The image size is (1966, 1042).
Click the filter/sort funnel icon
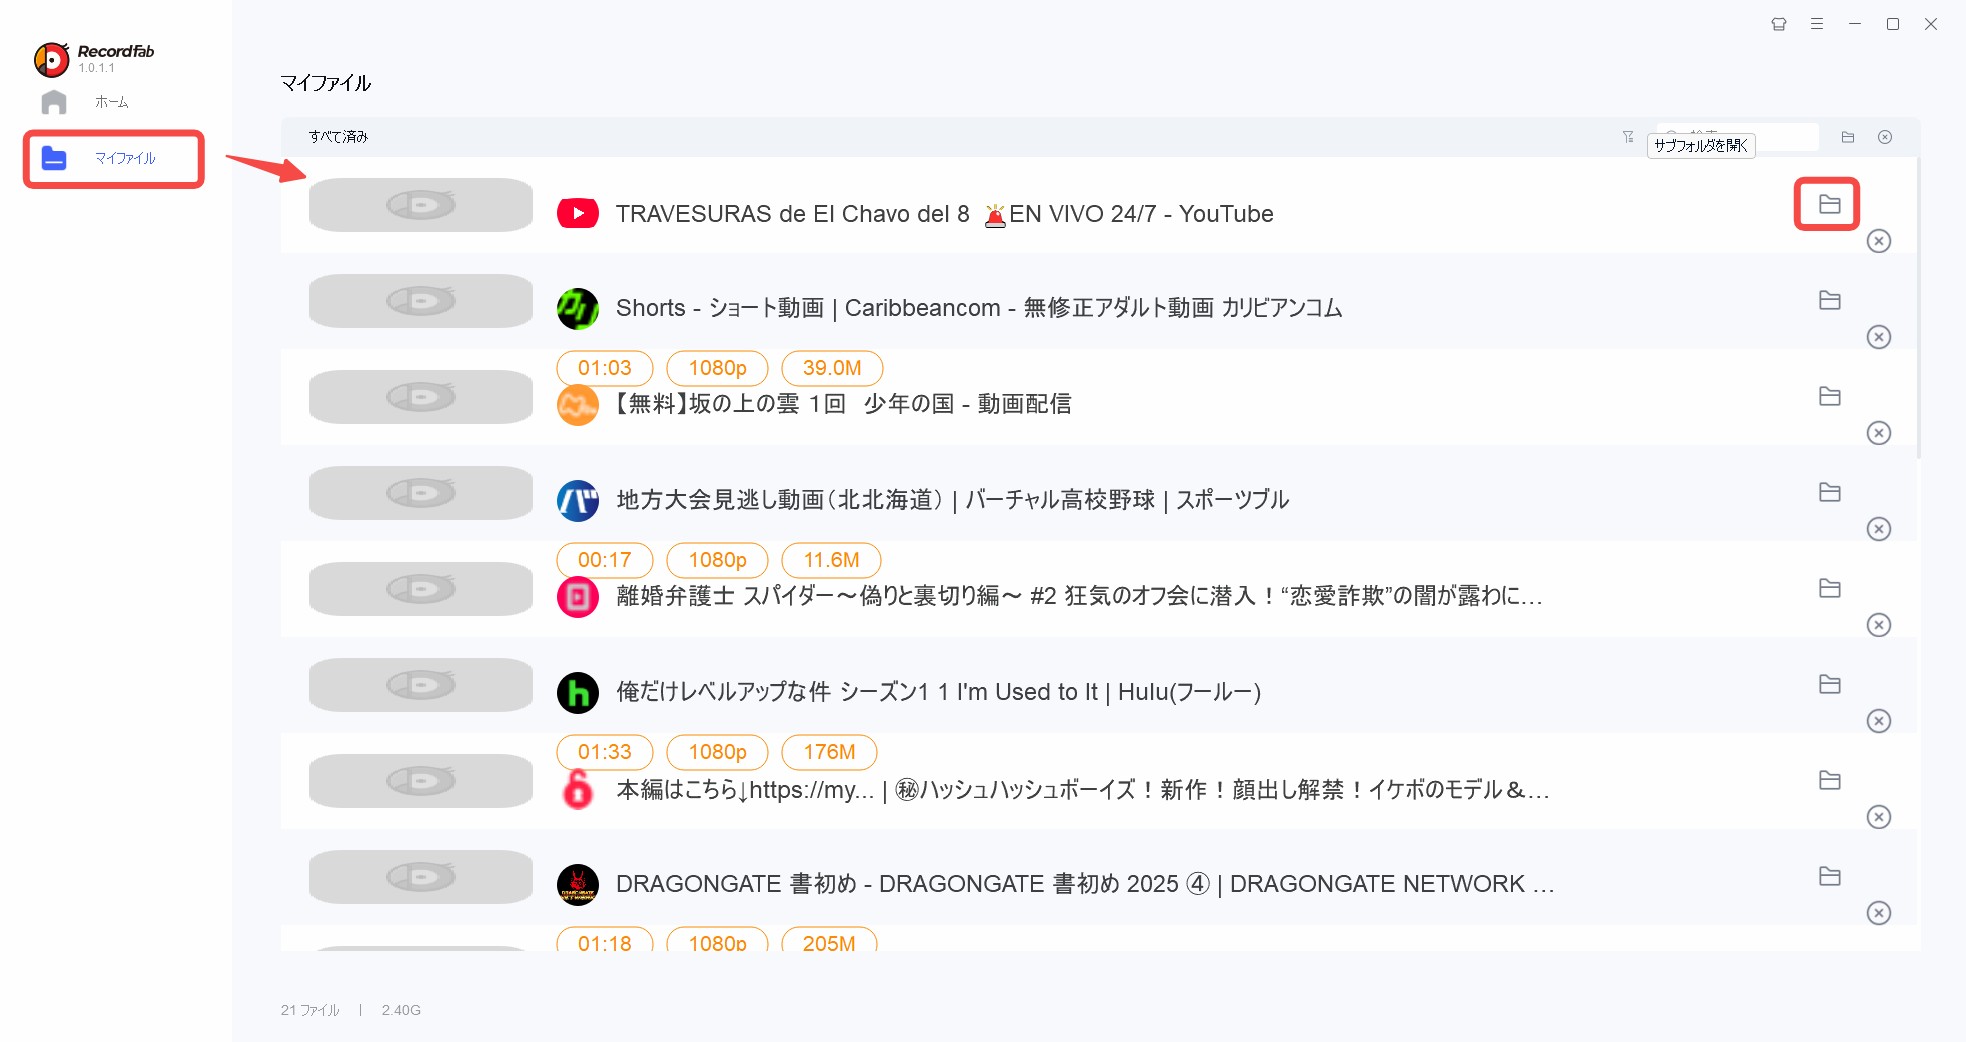[x=1628, y=137]
